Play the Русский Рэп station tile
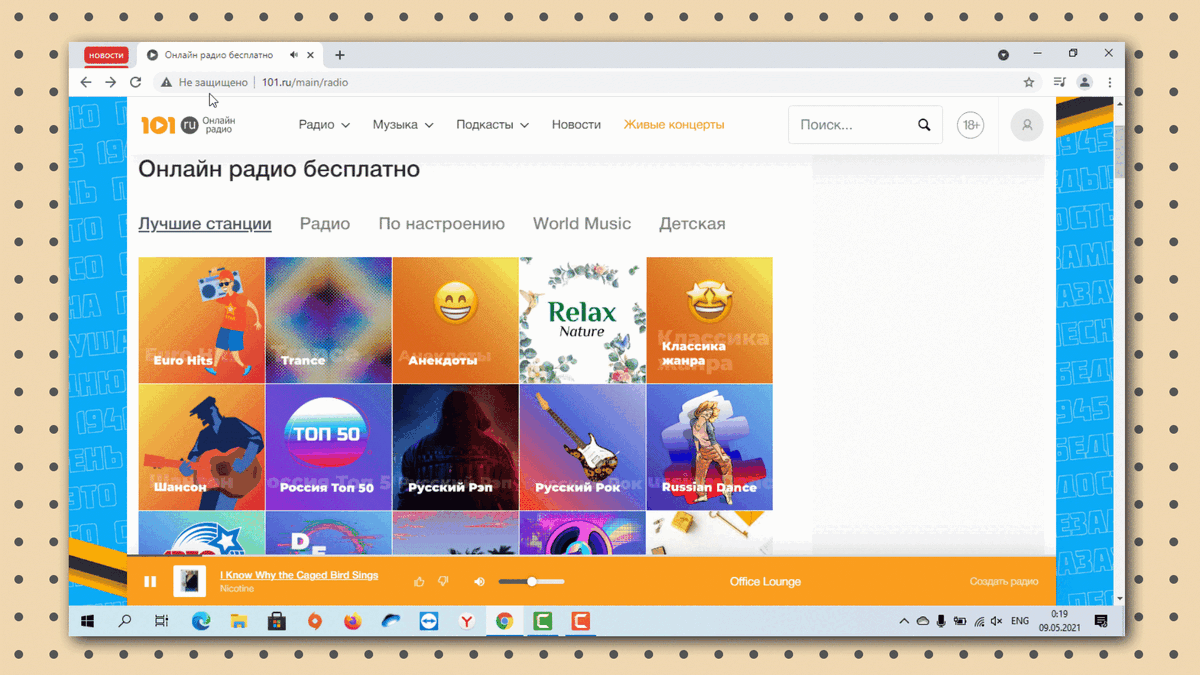This screenshot has height=675, width=1200. pos(456,447)
